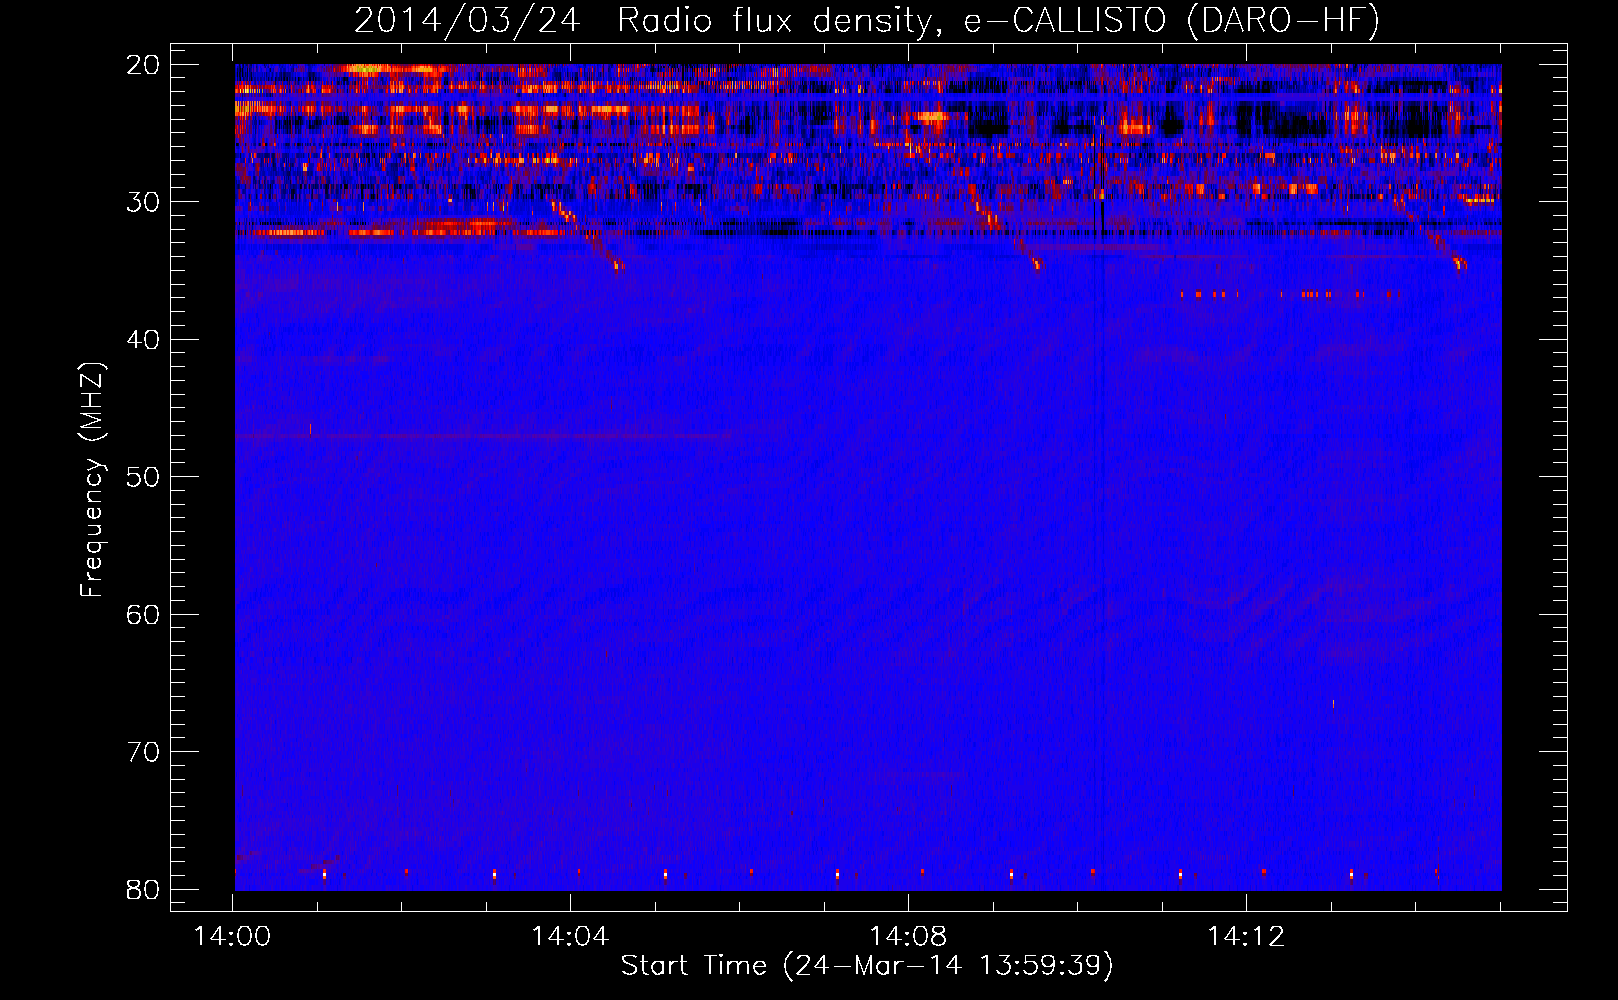Click the 14:00 time tick label
Image resolution: width=1618 pixels, height=1000 pixels.
(233, 937)
